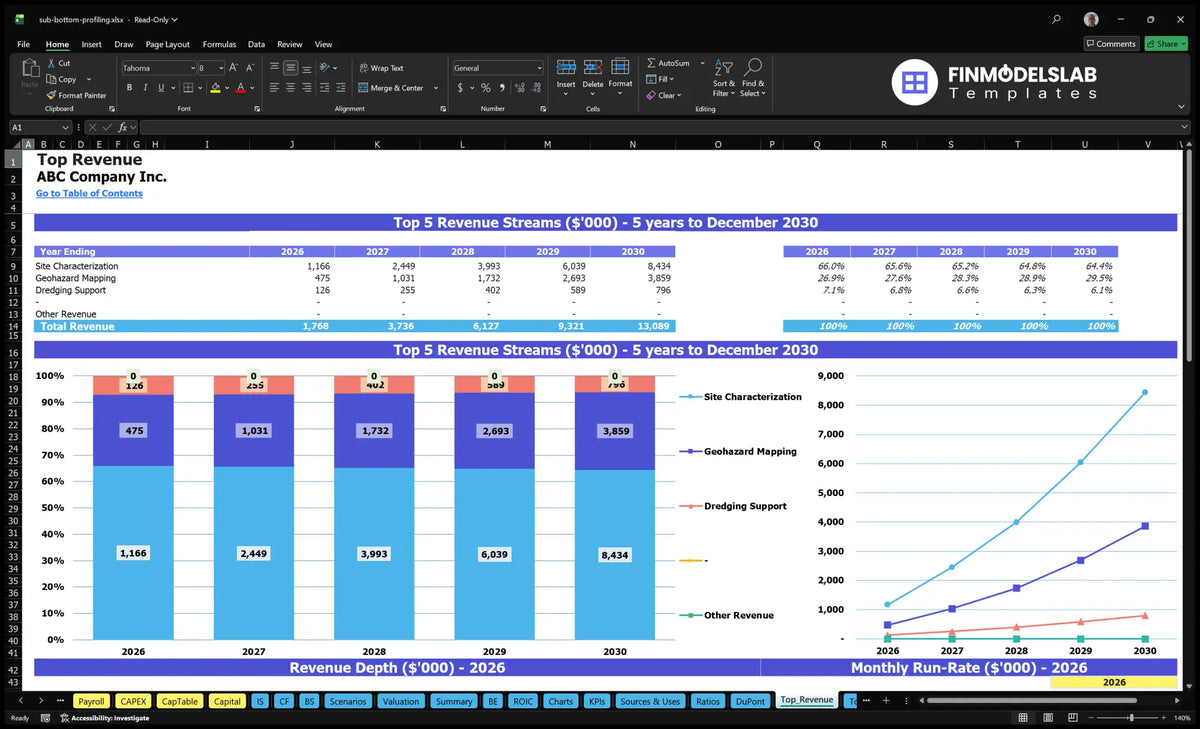Apply Comma Style number format
The image size is (1200, 729).
501,88
